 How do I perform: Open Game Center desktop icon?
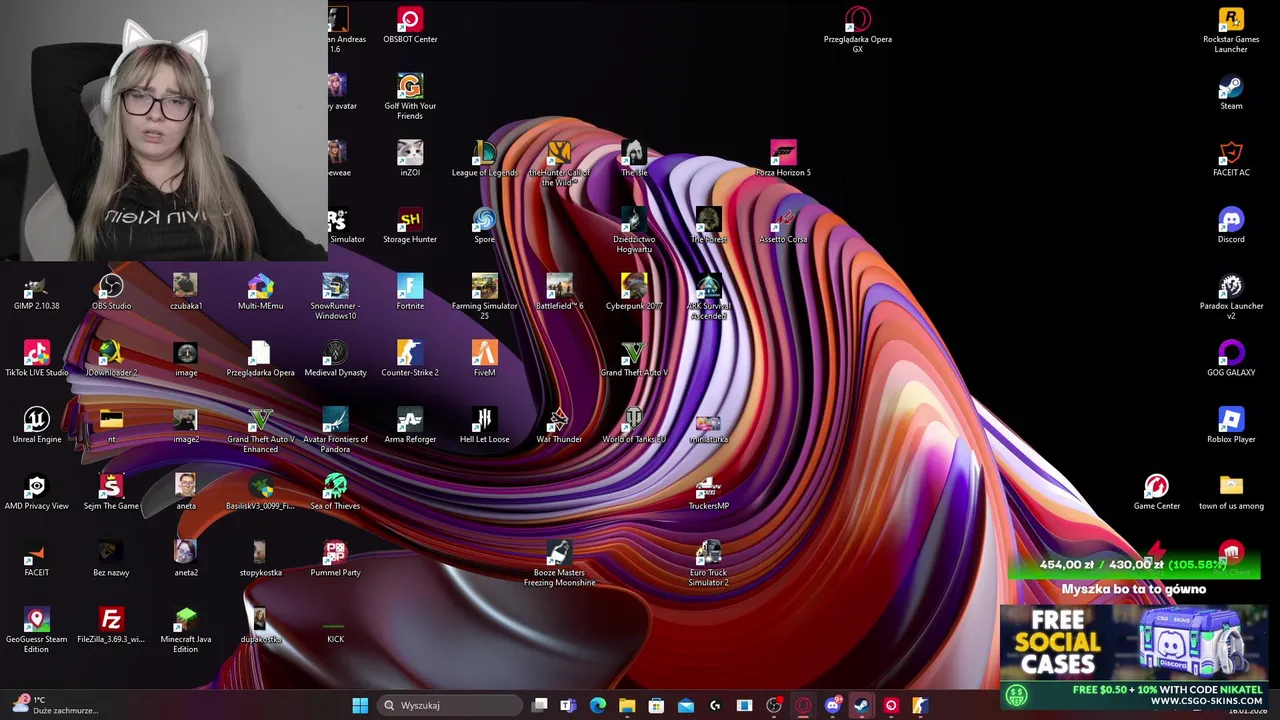[1157, 493]
